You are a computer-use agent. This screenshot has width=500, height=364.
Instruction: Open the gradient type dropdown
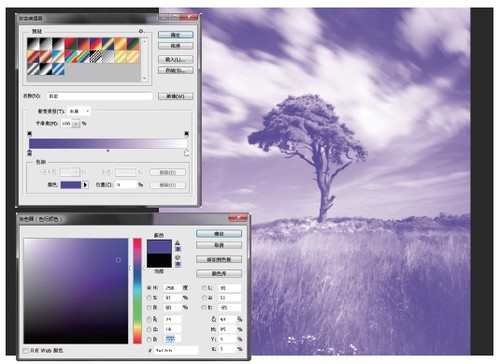79,111
